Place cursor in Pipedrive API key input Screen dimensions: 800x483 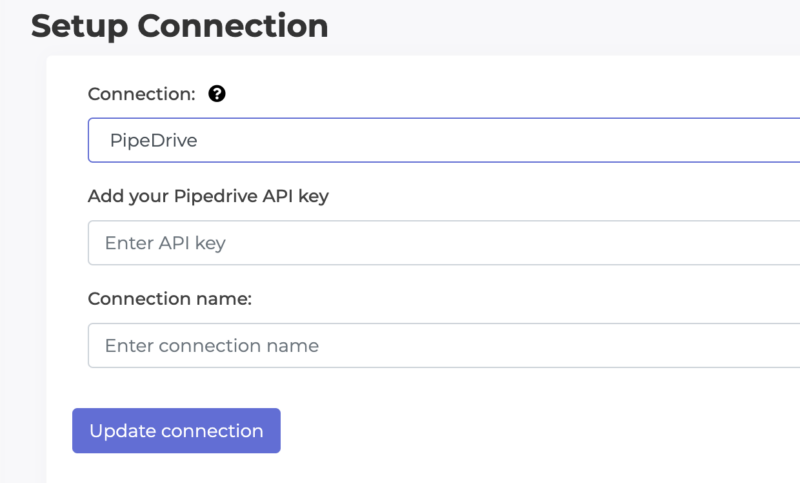[x=444, y=243]
